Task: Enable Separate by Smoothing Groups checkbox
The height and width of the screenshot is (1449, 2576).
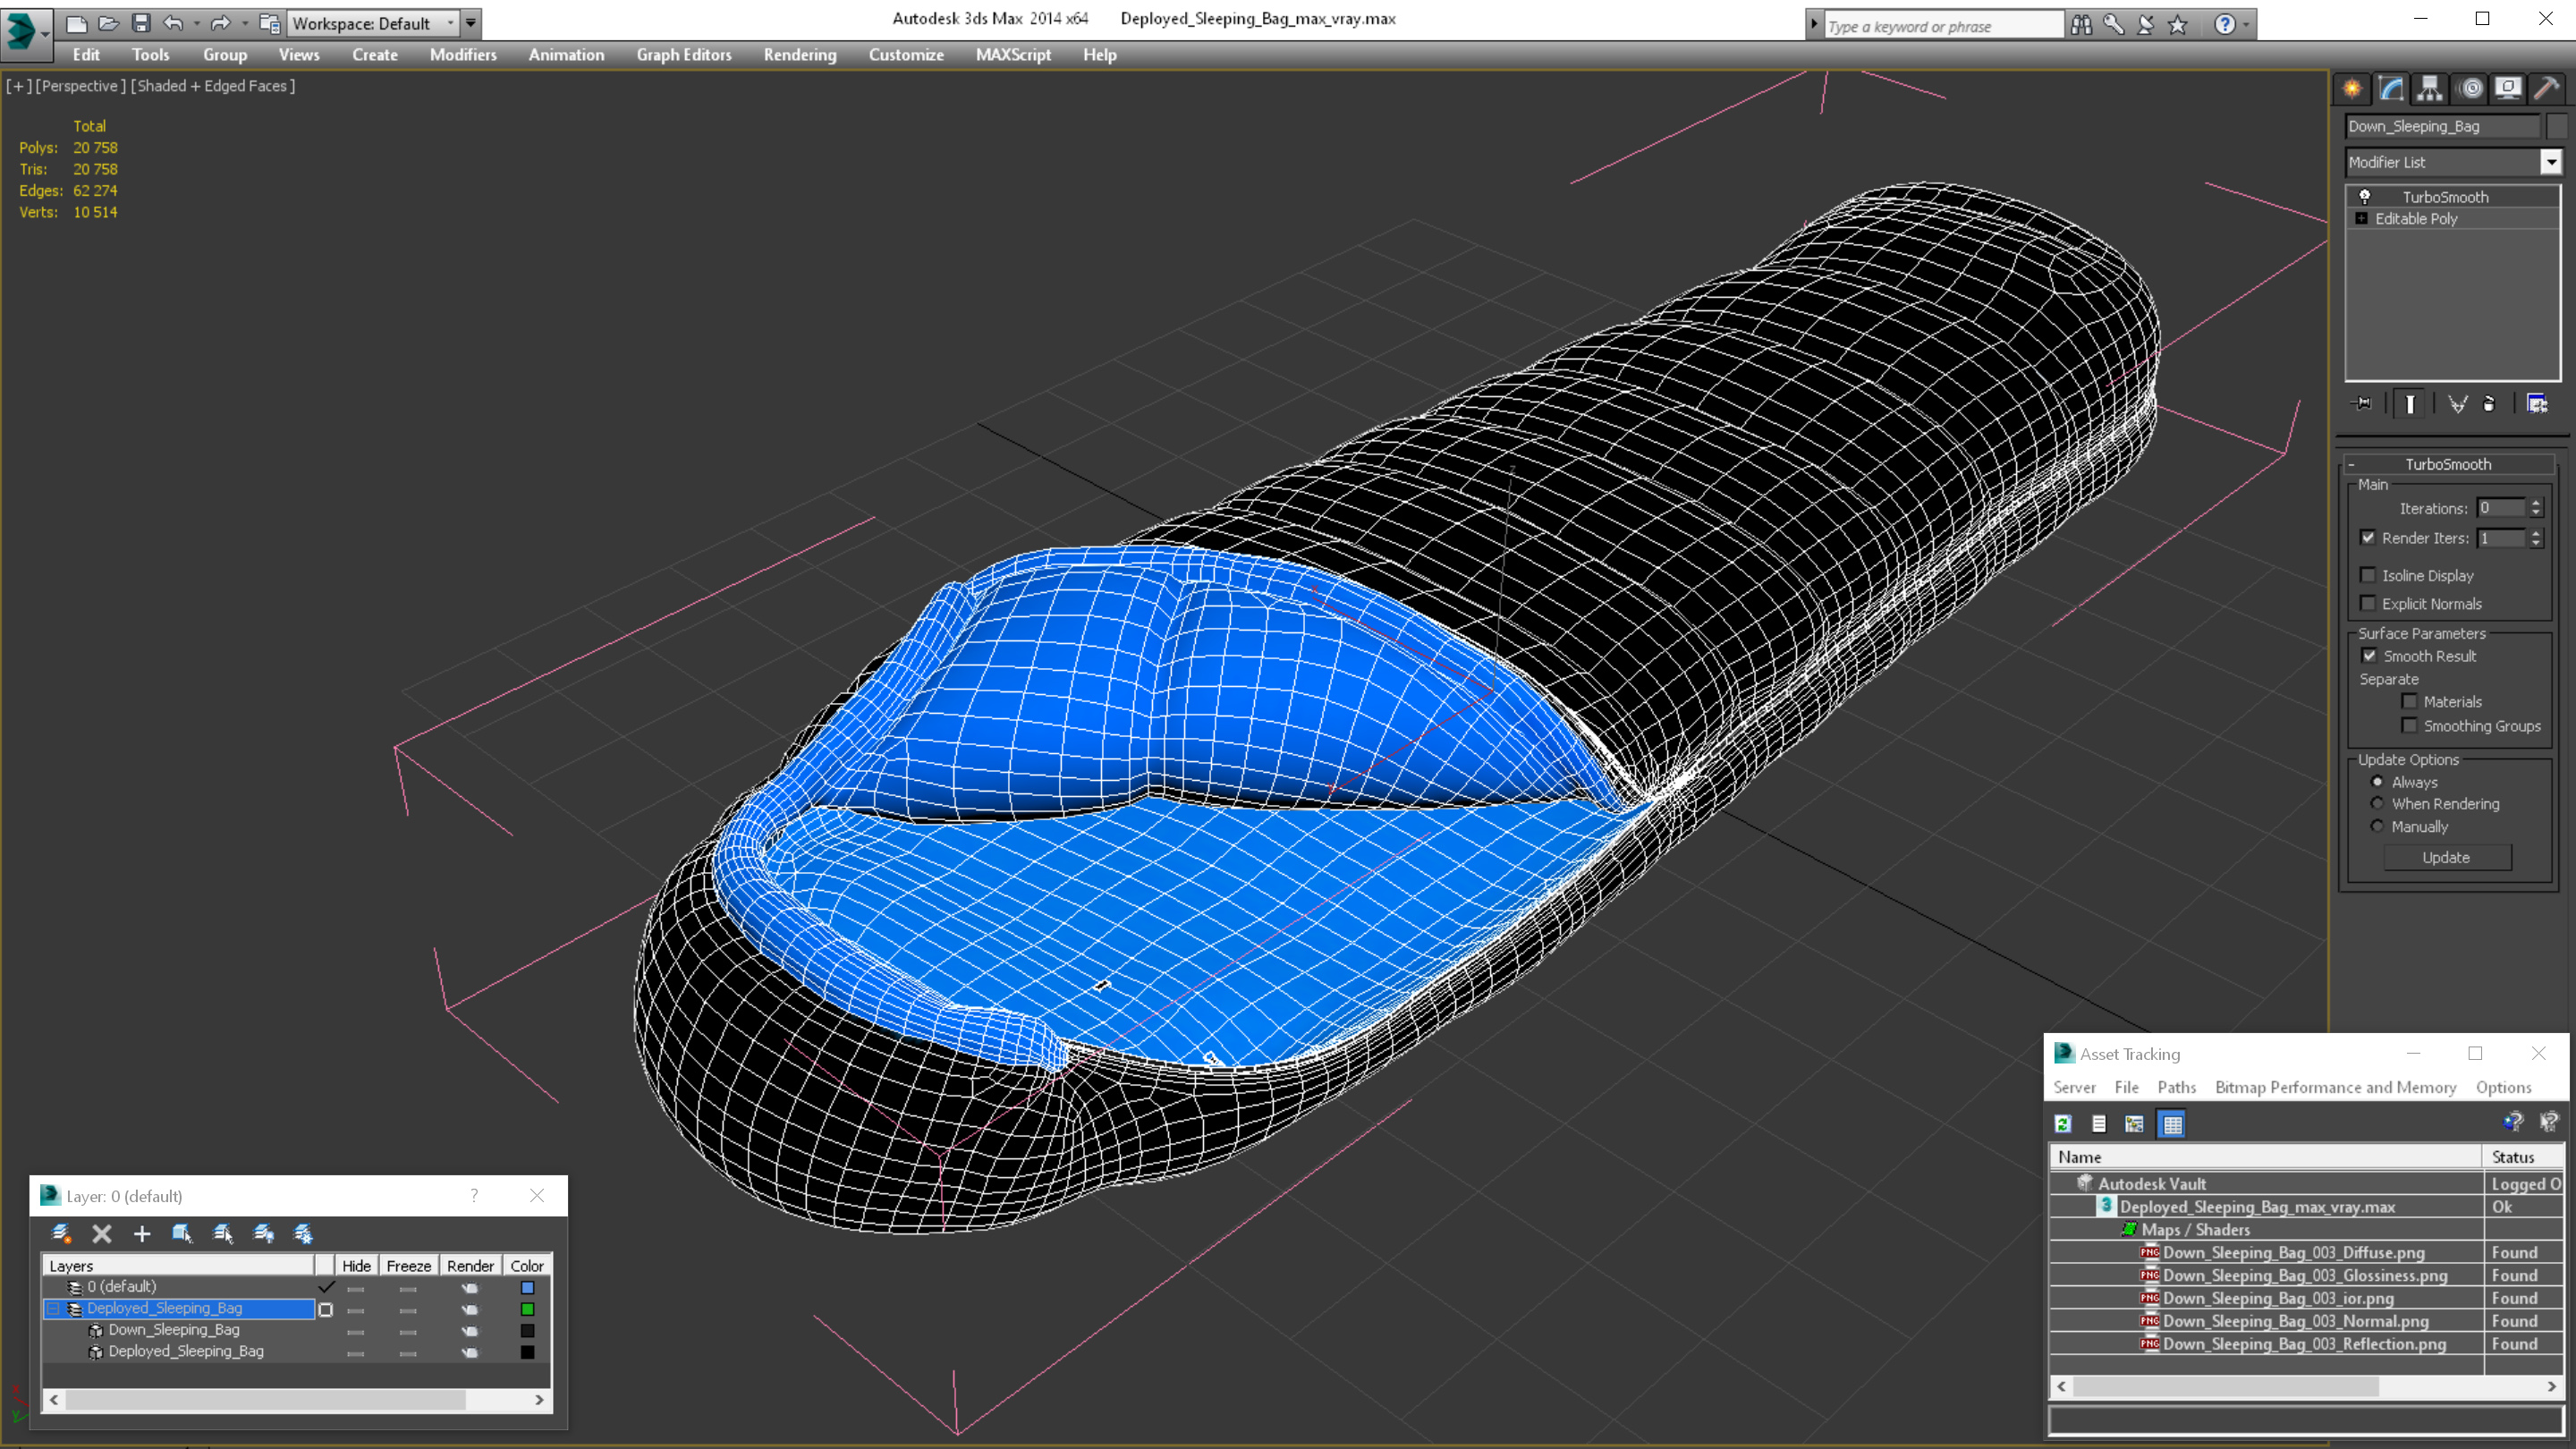Action: pyautogui.click(x=2410, y=726)
